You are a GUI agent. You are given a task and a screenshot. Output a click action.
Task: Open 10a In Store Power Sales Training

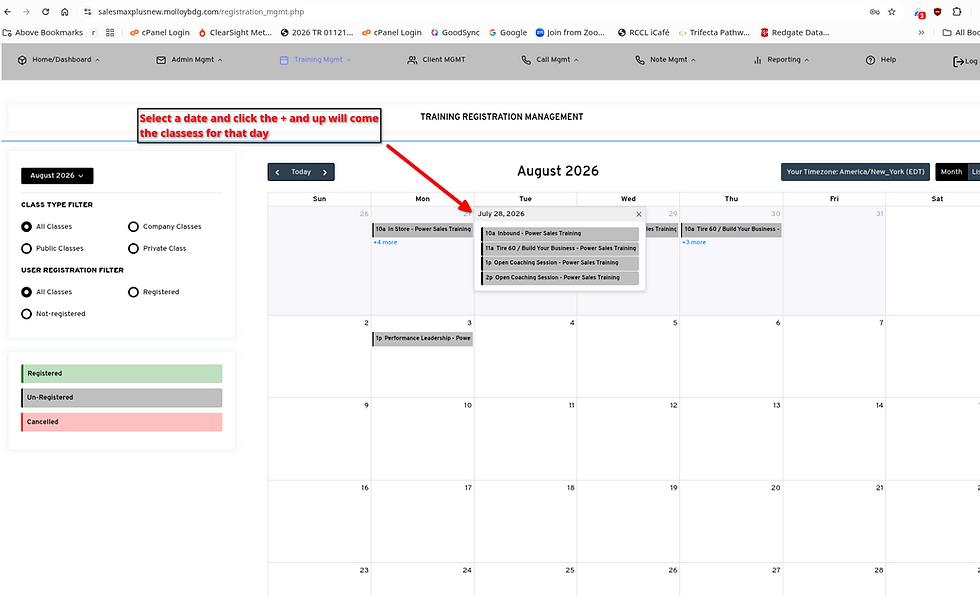[422, 229]
